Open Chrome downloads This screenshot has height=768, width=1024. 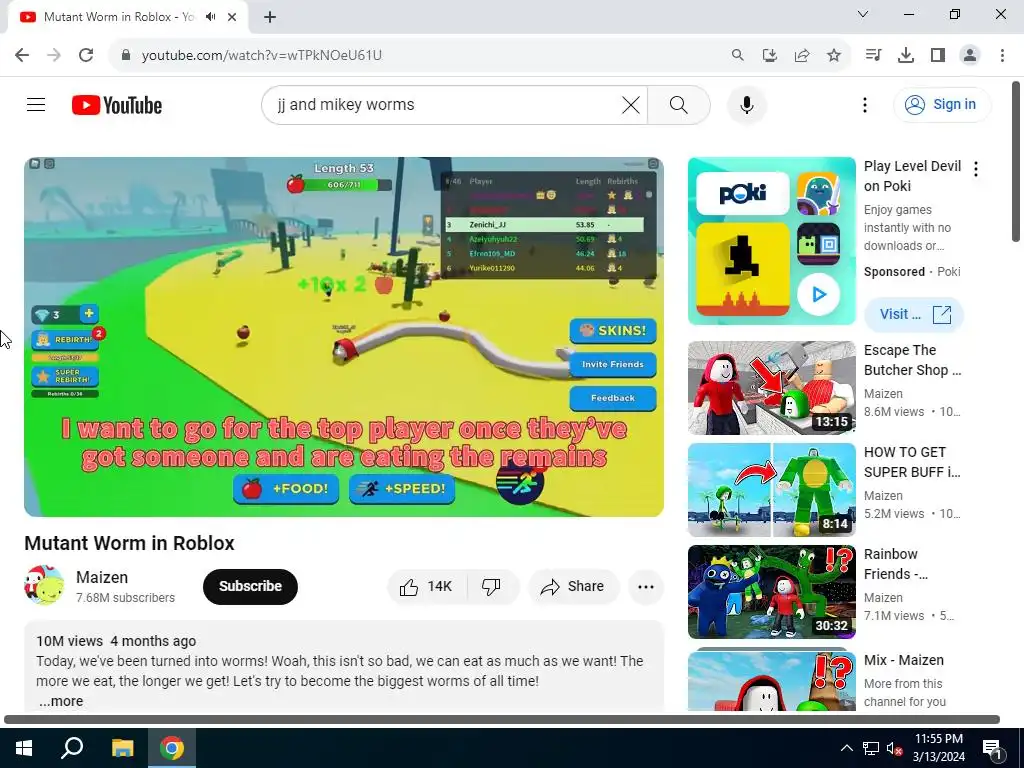[905, 55]
